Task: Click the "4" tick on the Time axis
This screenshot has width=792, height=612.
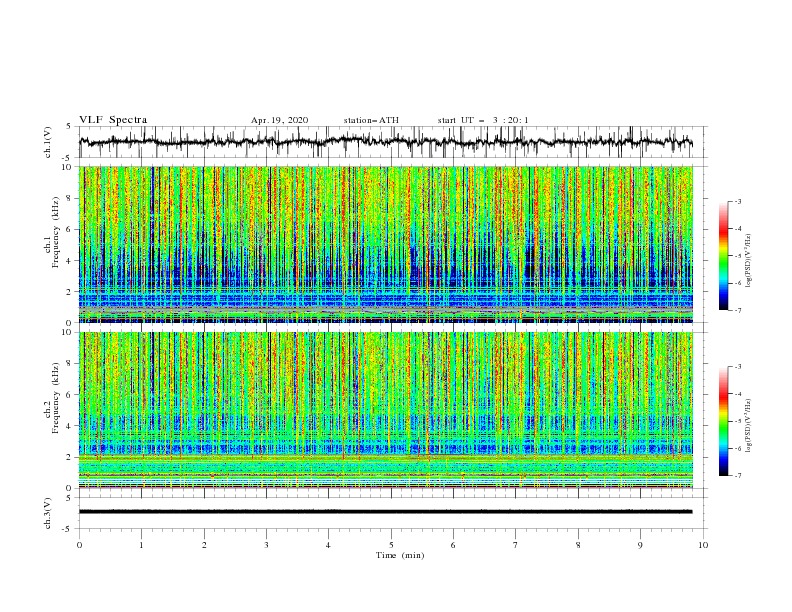Action: pos(328,545)
